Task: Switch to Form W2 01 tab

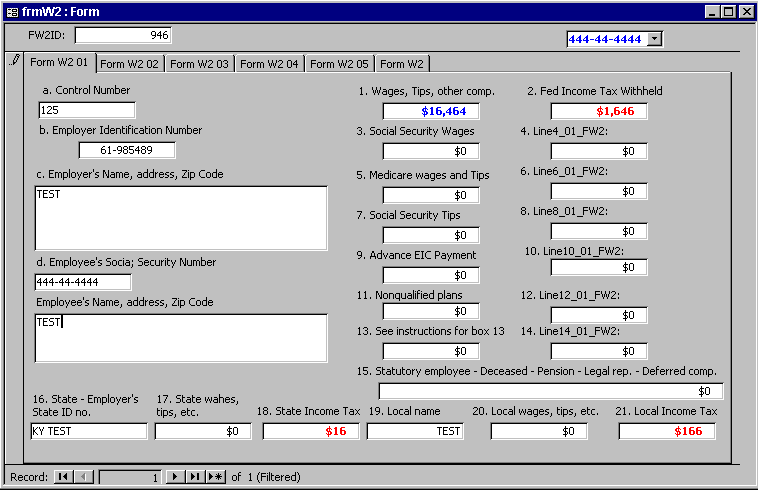Action: [59, 62]
